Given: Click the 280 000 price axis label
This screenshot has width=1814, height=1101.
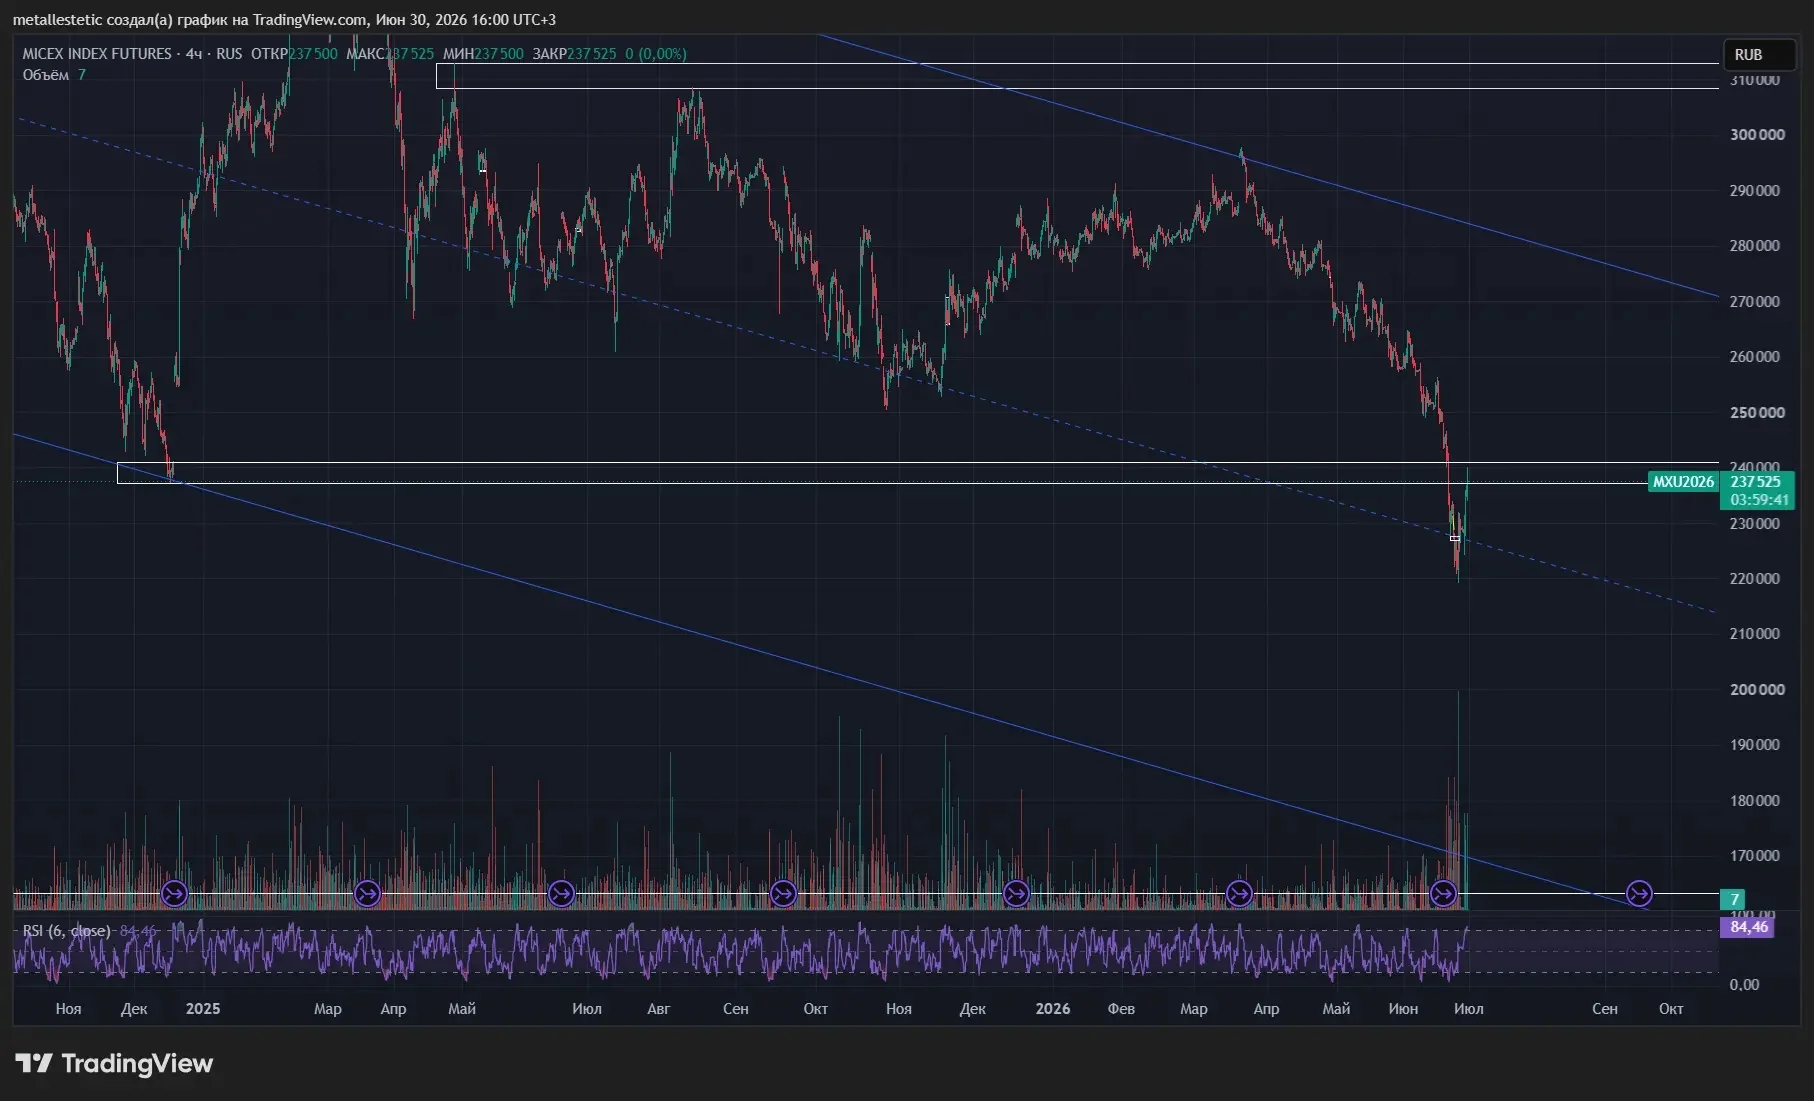Looking at the screenshot, I should point(1755,246).
